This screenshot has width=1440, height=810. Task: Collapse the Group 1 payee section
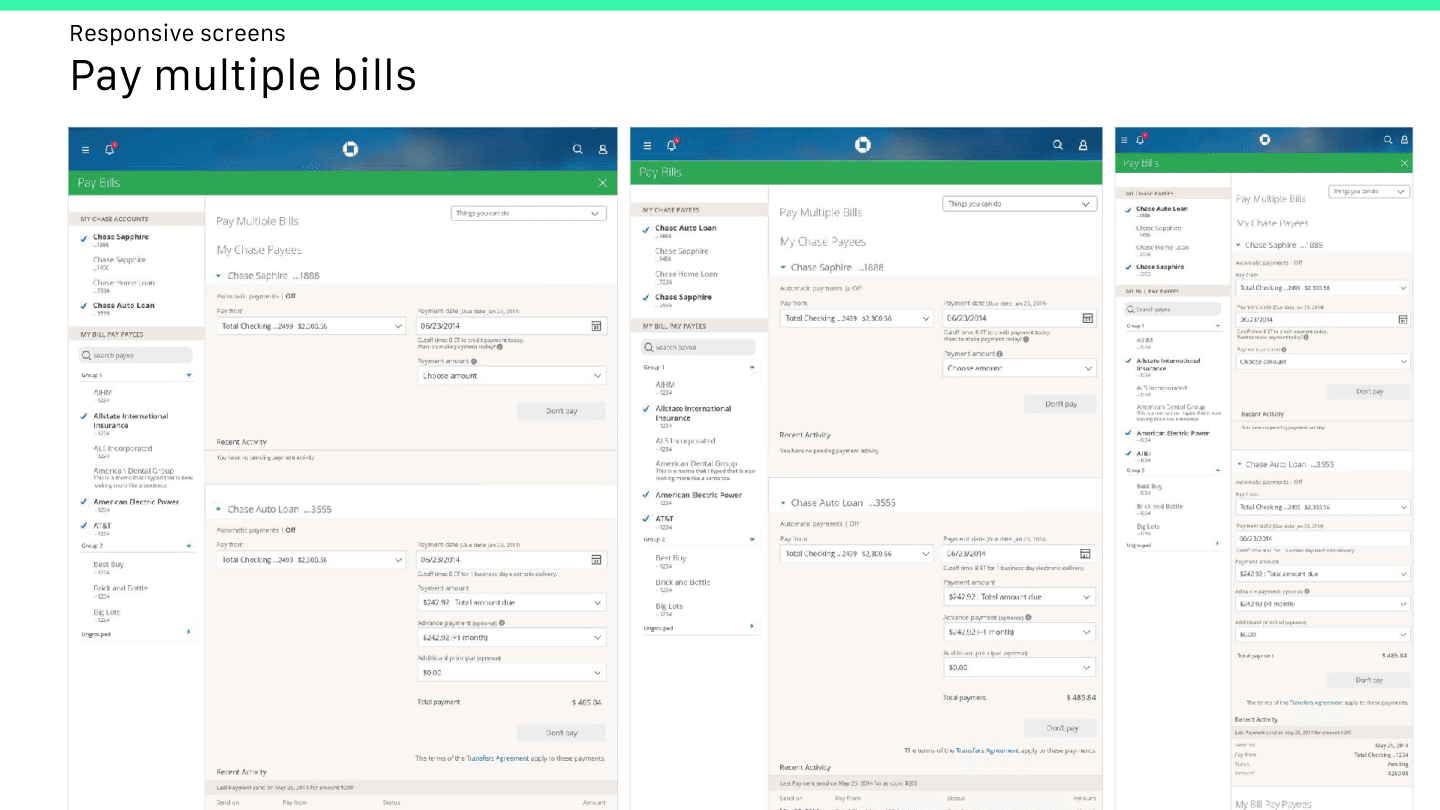click(190, 377)
